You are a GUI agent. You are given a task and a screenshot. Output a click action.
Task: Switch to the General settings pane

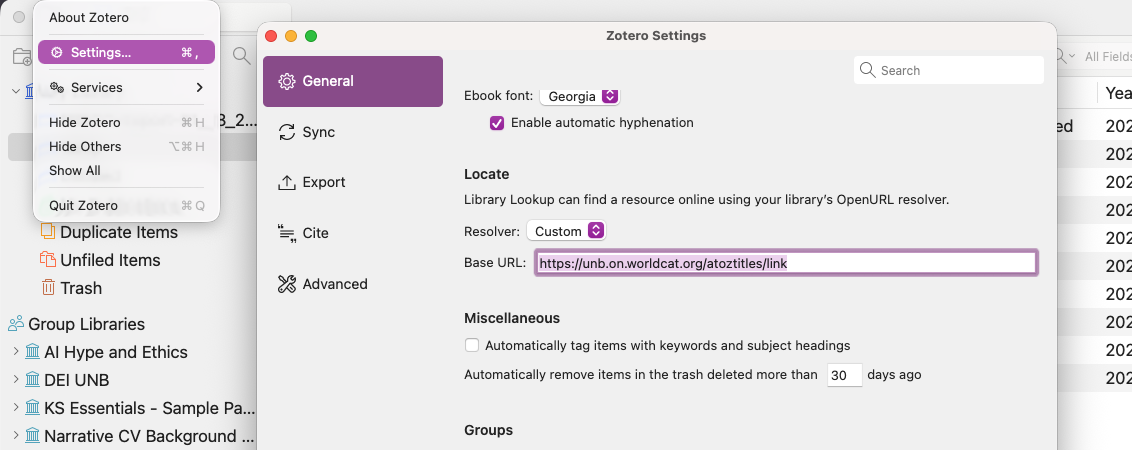(x=353, y=81)
